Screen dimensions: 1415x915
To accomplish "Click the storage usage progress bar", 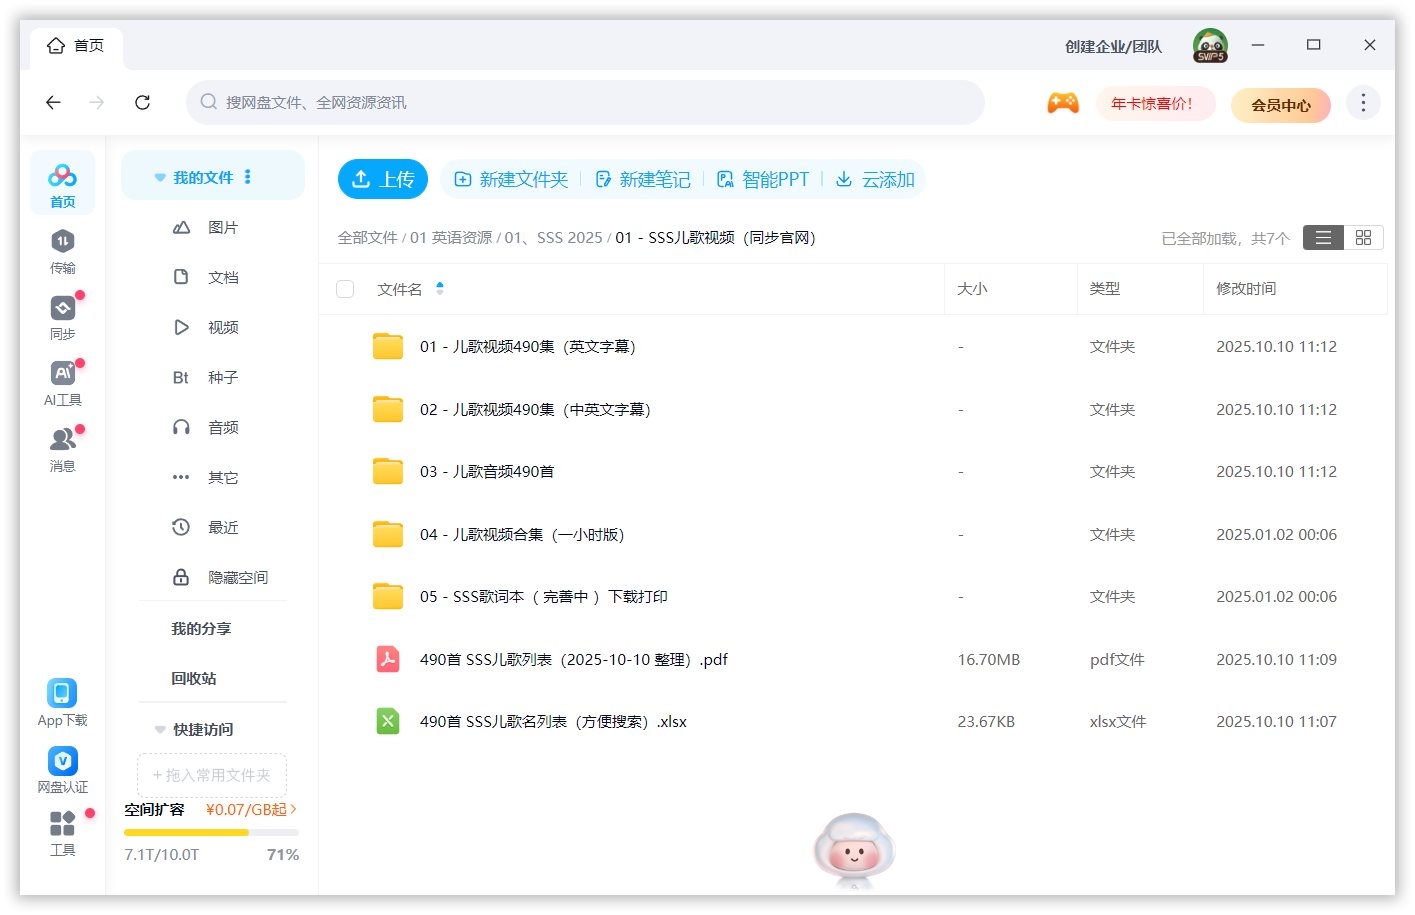I will click(x=210, y=832).
